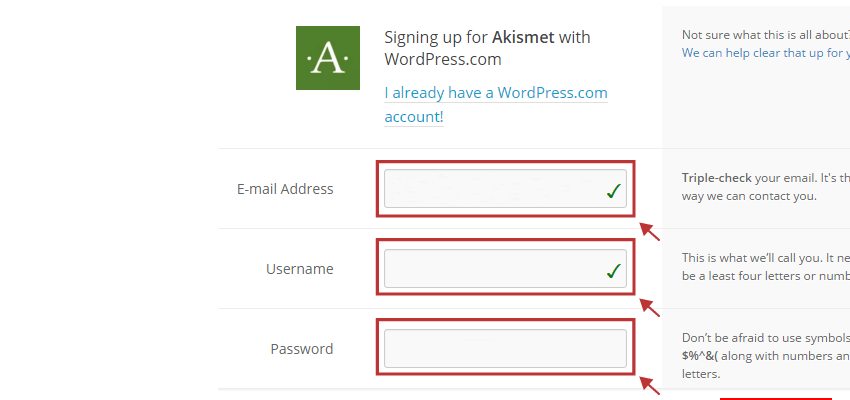This screenshot has width=850, height=400.
Task: Click the red arrow below E-mail field
Action: [x=650, y=231]
